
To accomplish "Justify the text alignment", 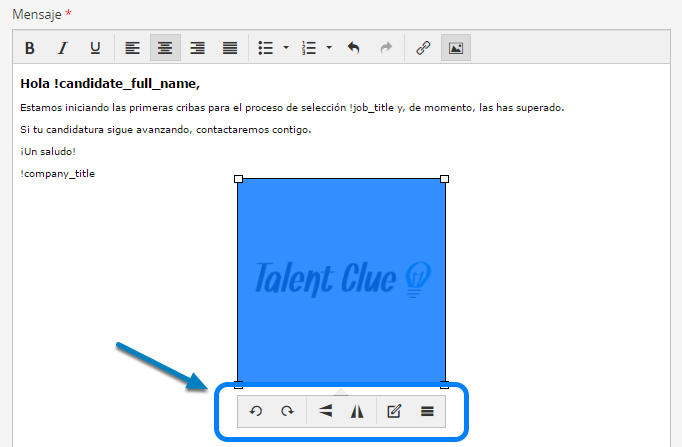I will click(230, 48).
